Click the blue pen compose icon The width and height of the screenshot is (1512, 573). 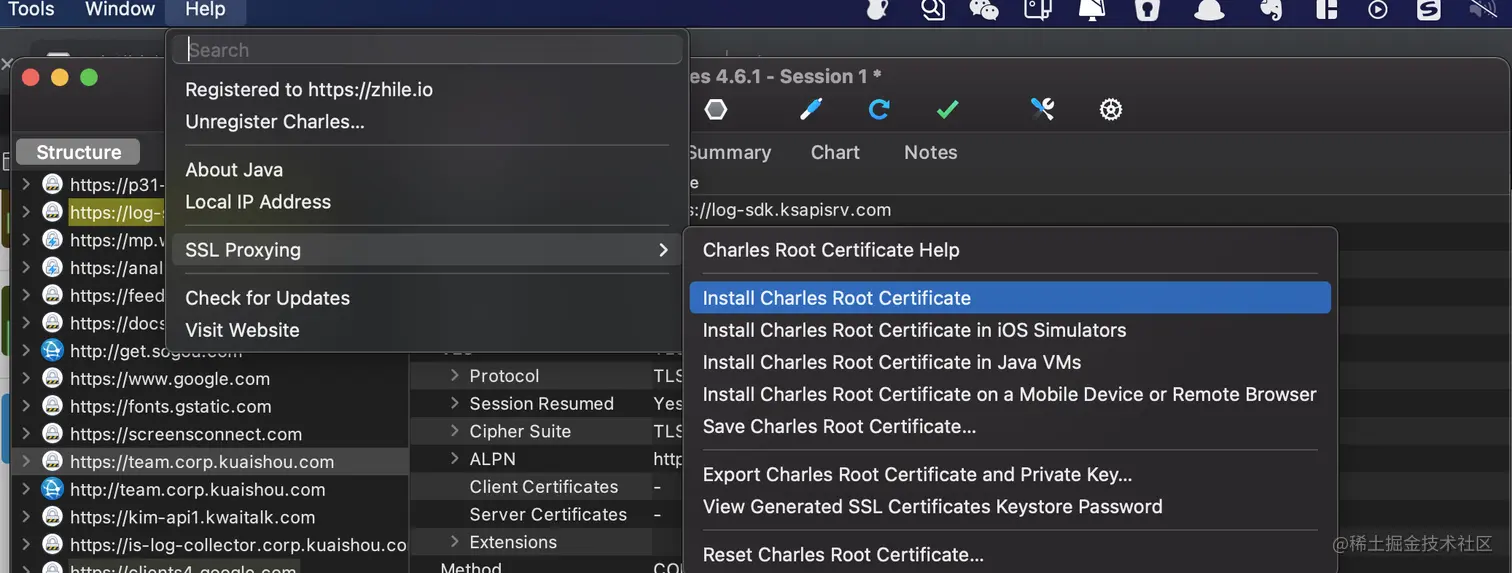(811, 109)
